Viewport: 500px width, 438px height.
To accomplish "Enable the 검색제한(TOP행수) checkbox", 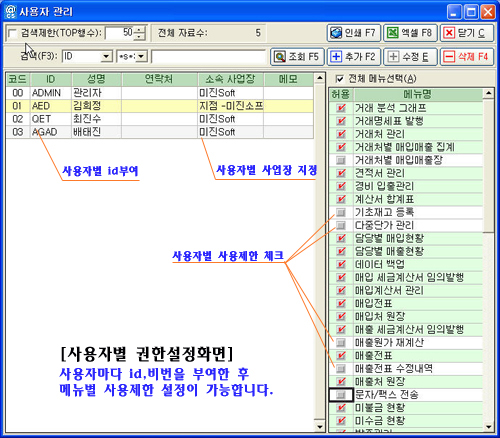I will pyautogui.click(x=12, y=33).
